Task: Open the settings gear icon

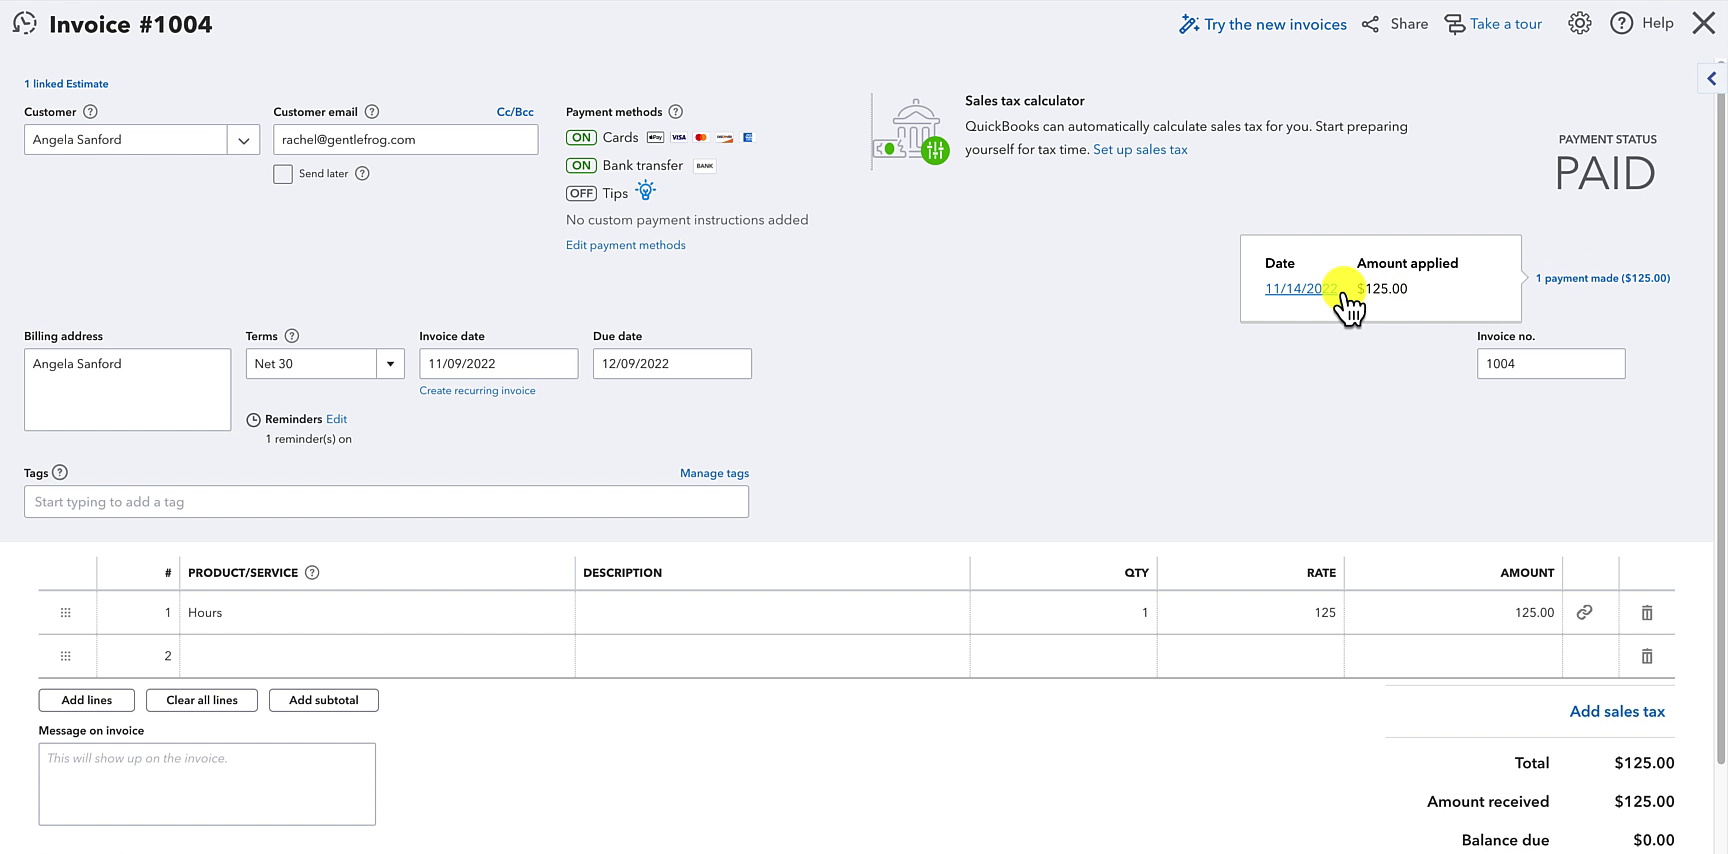Action: click(1580, 24)
